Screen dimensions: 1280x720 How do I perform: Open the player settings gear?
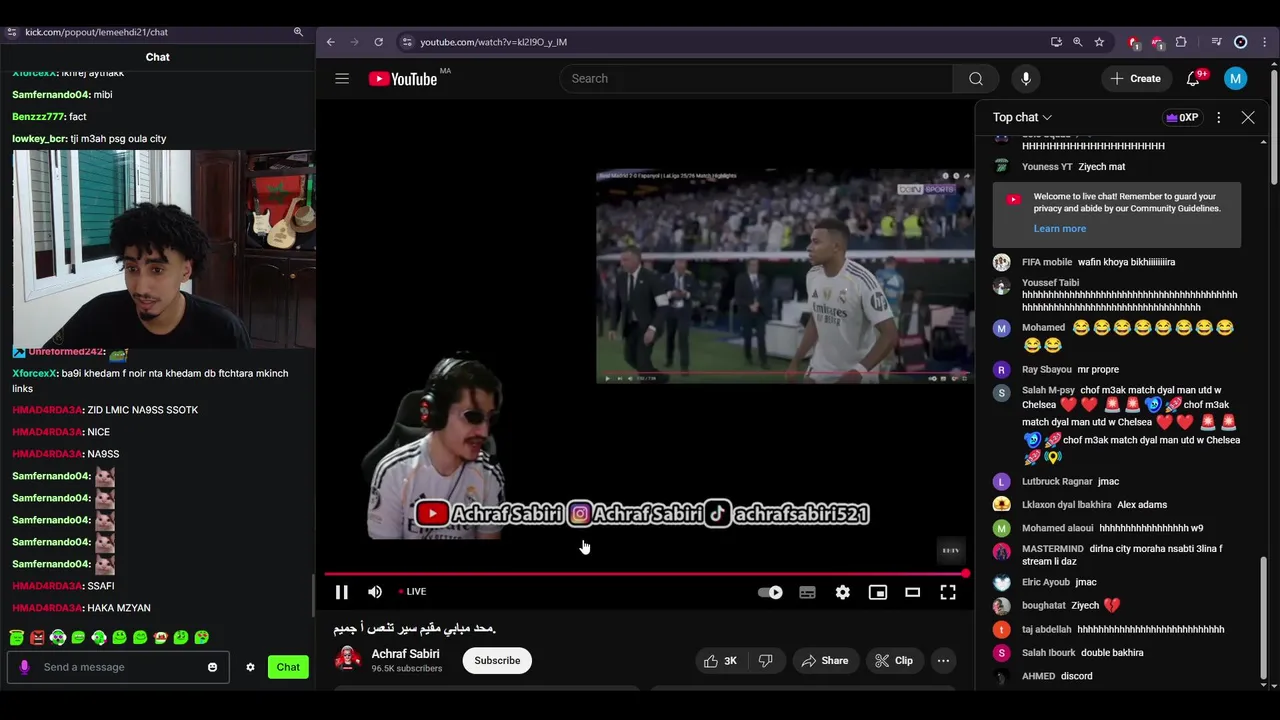pyautogui.click(x=843, y=592)
